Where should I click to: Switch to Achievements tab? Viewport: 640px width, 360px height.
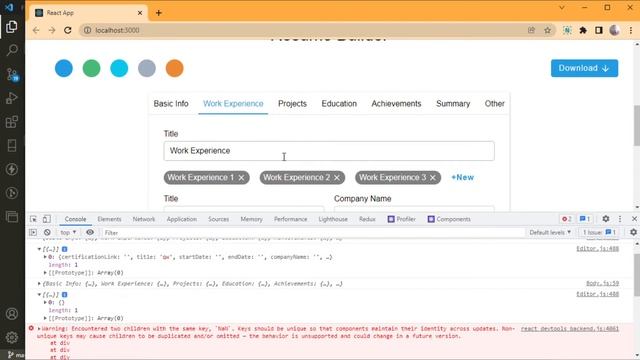tap(396, 104)
